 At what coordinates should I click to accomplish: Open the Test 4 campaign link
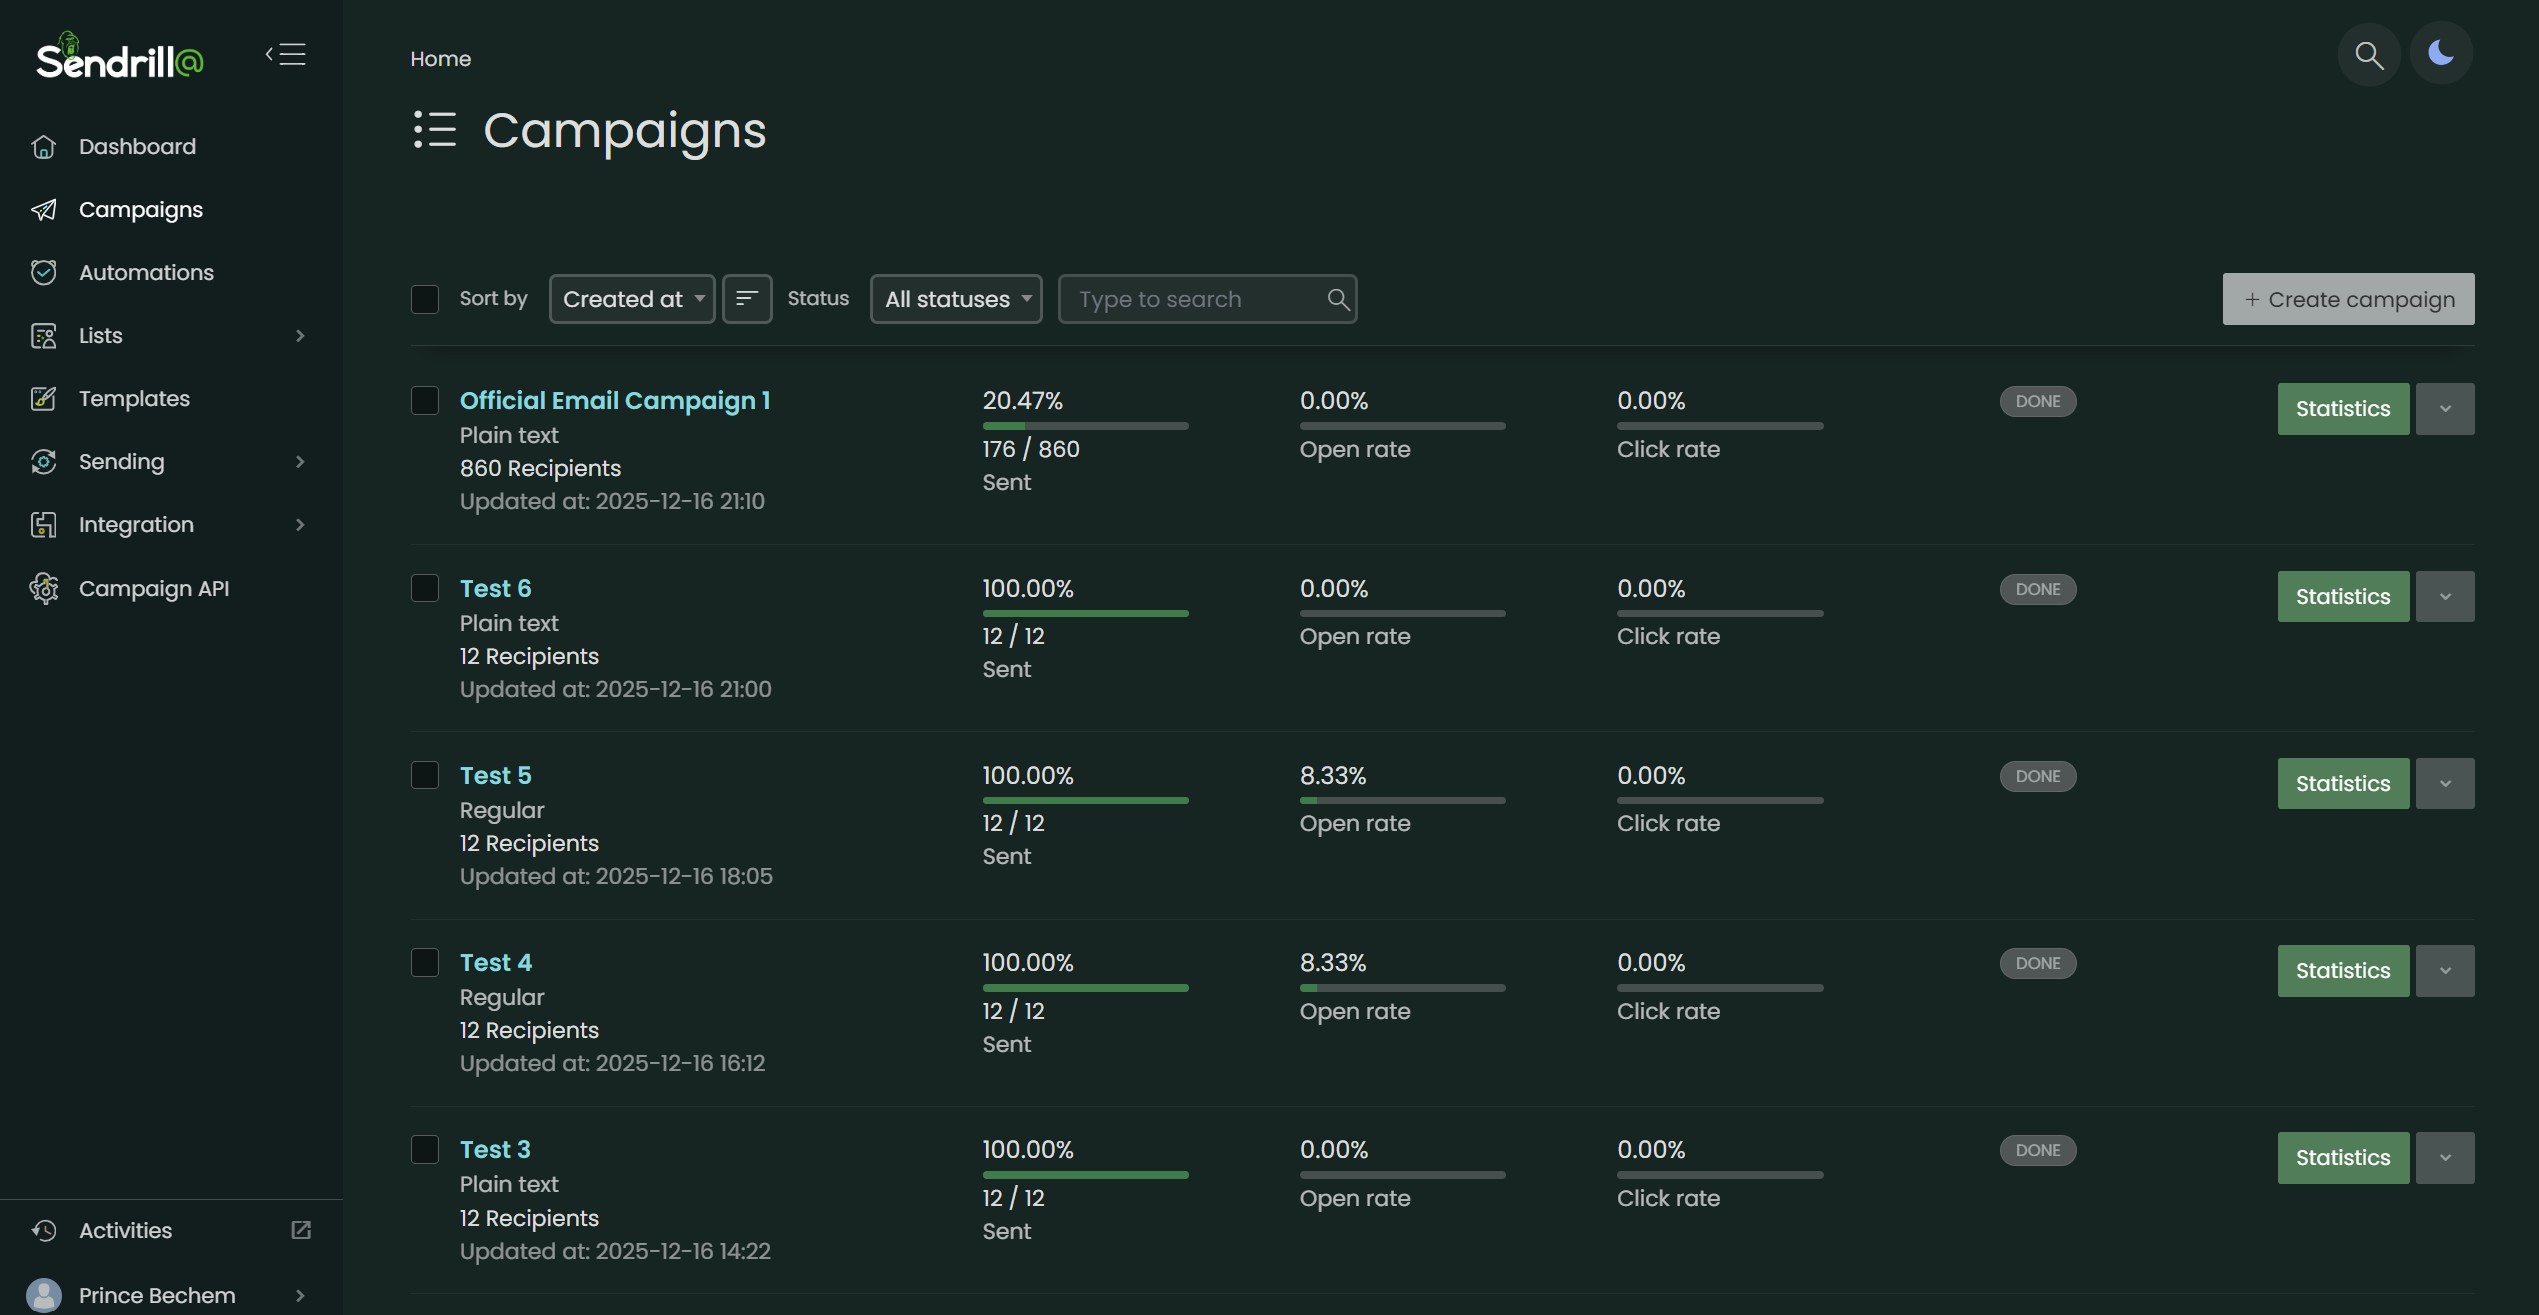click(x=496, y=963)
